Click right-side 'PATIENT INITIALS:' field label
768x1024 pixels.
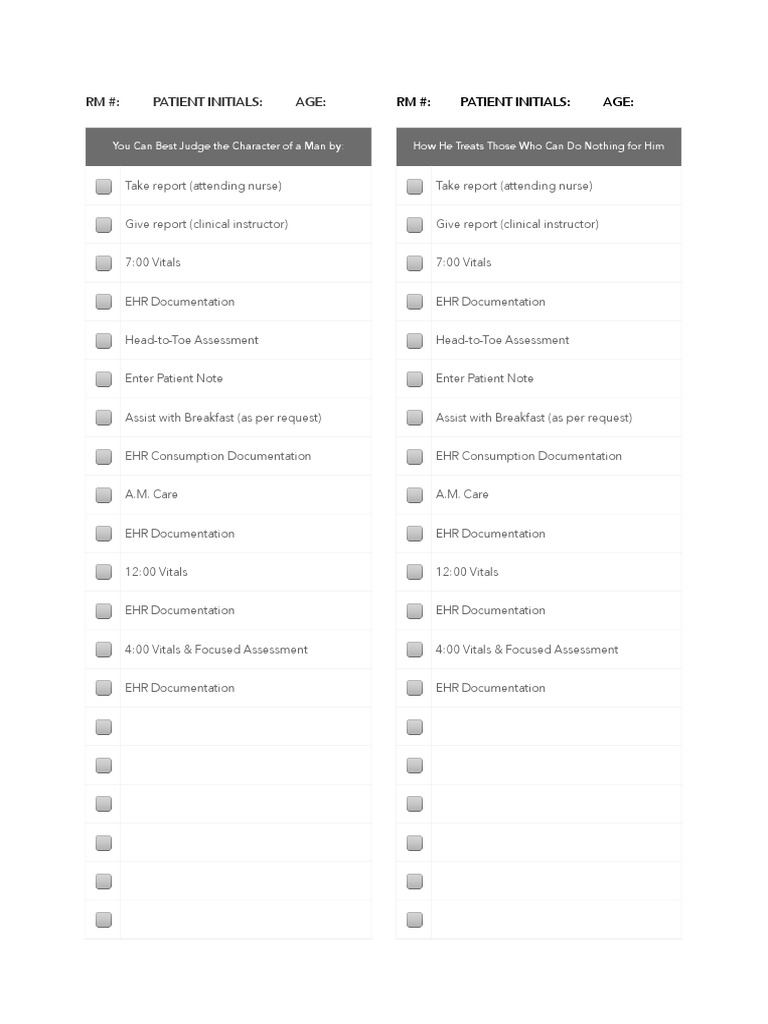pos(515,102)
